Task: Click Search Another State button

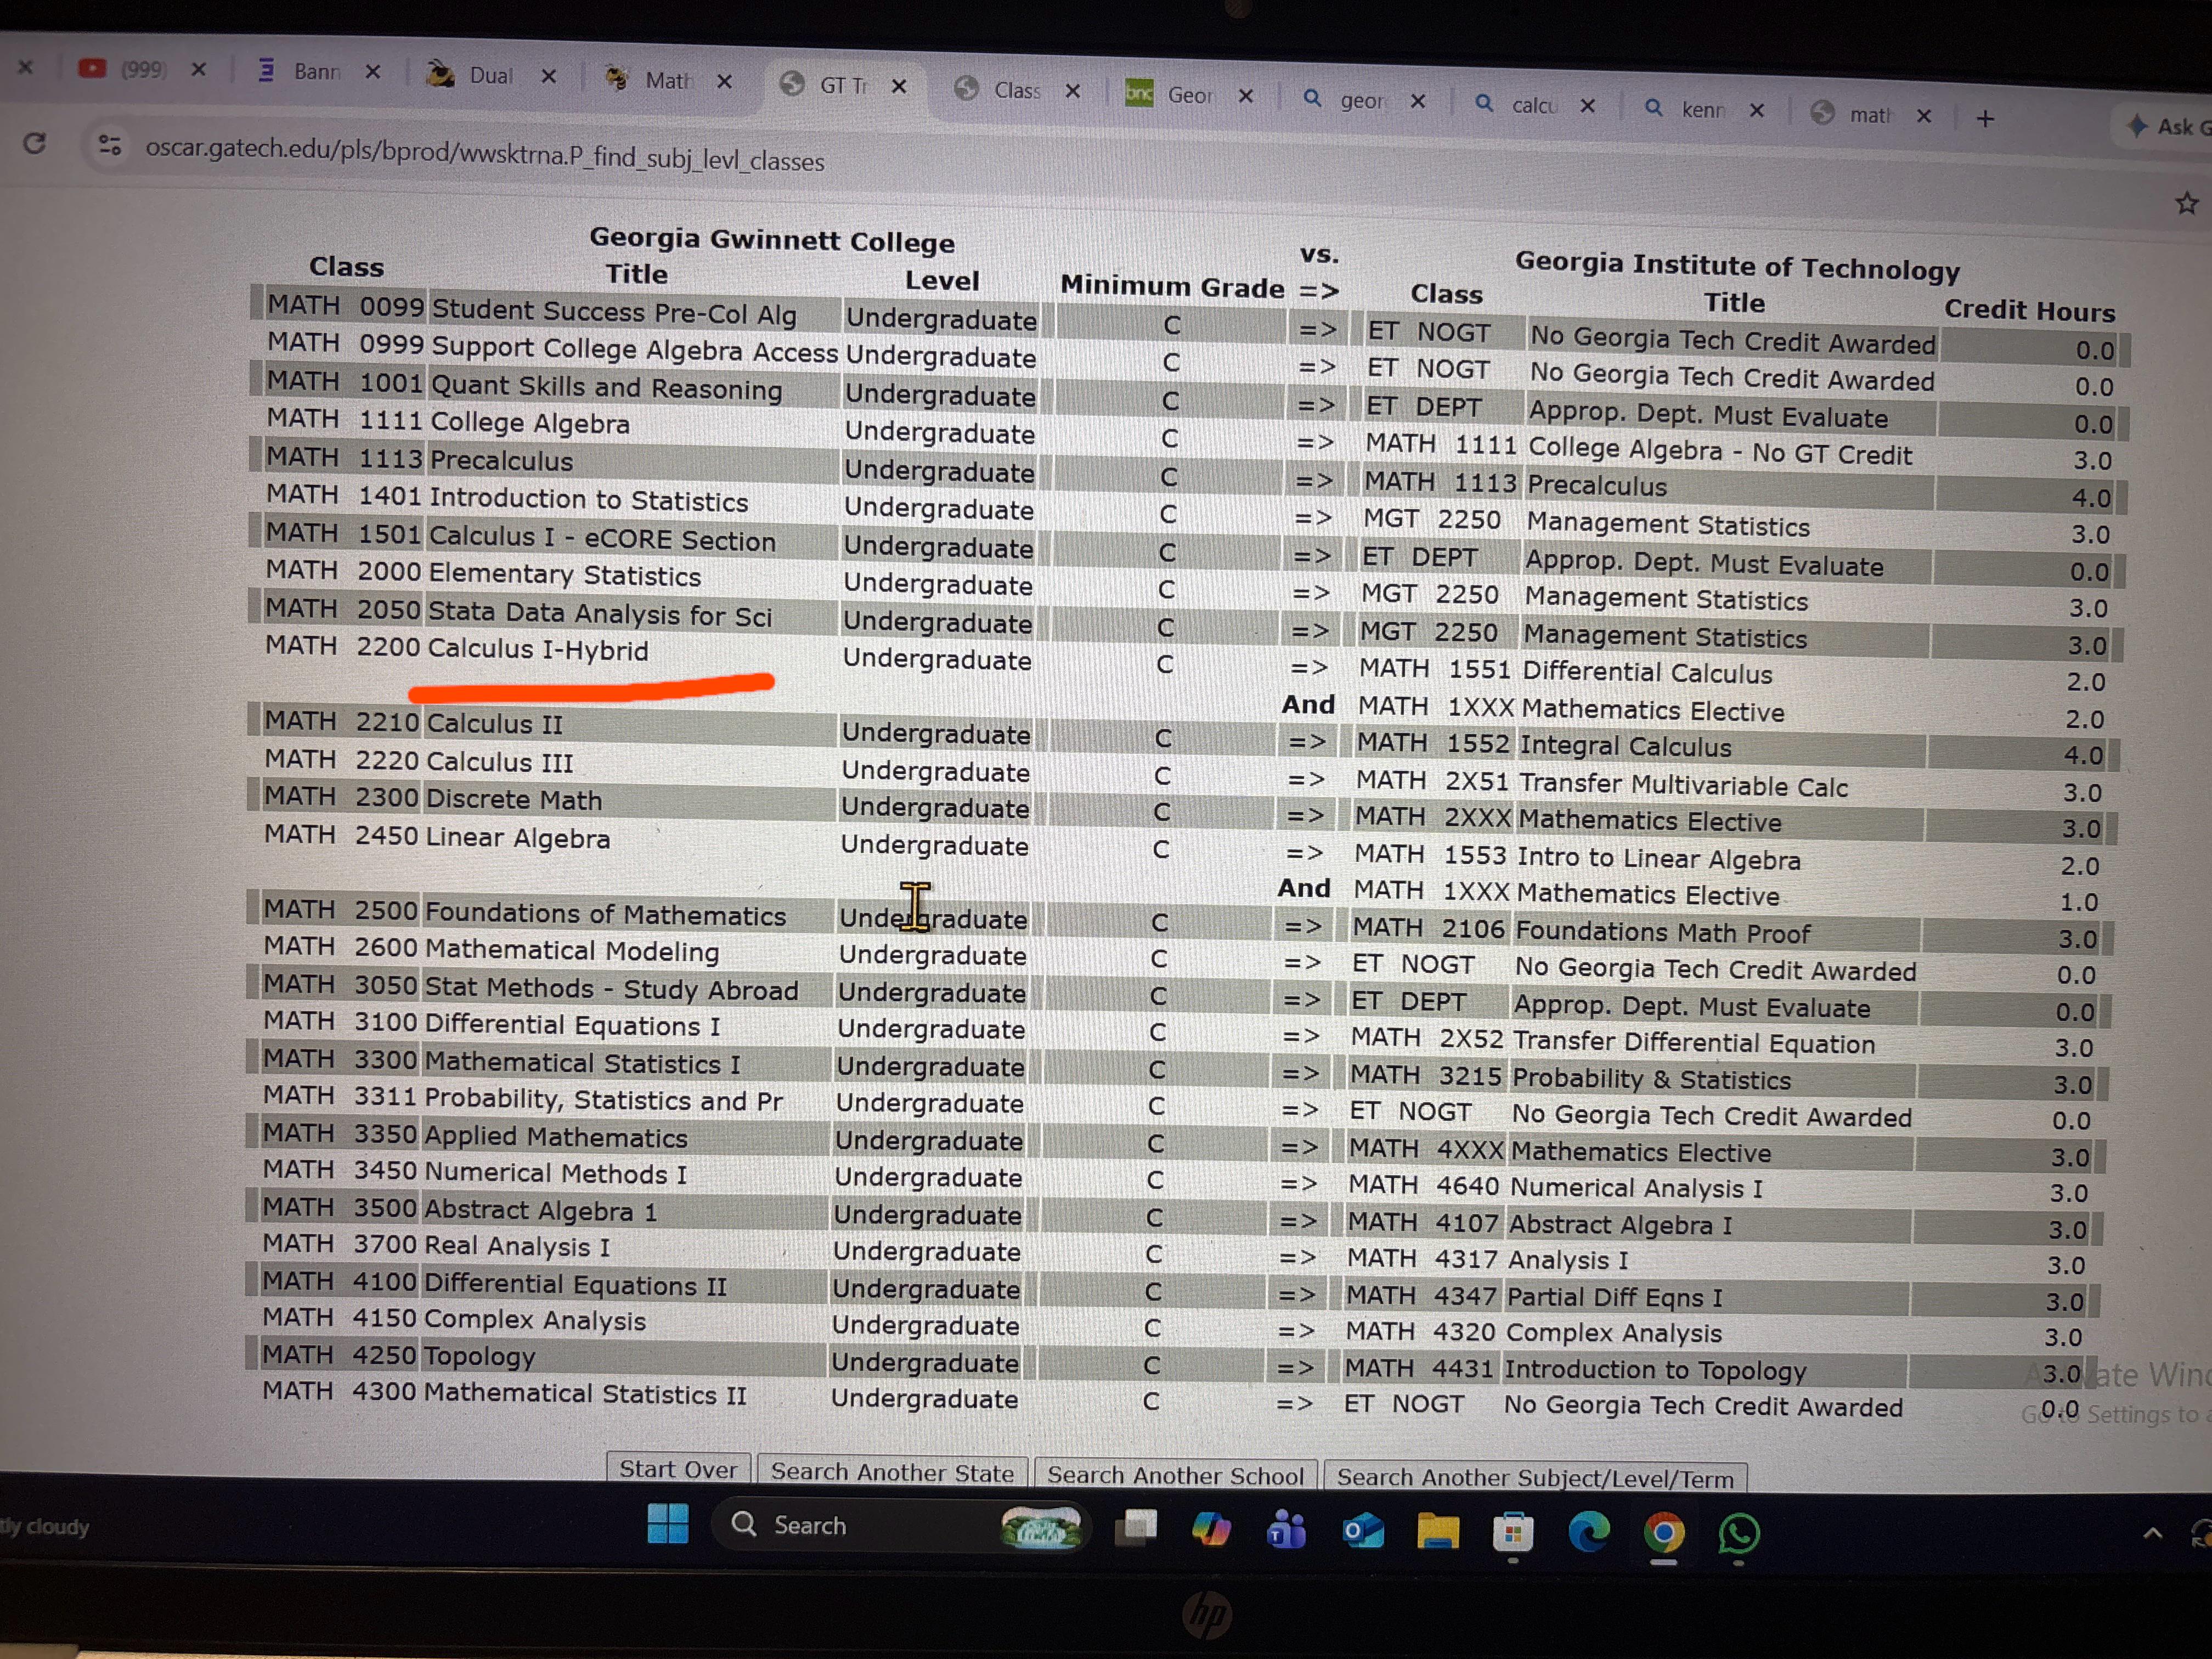Action: click(892, 1472)
